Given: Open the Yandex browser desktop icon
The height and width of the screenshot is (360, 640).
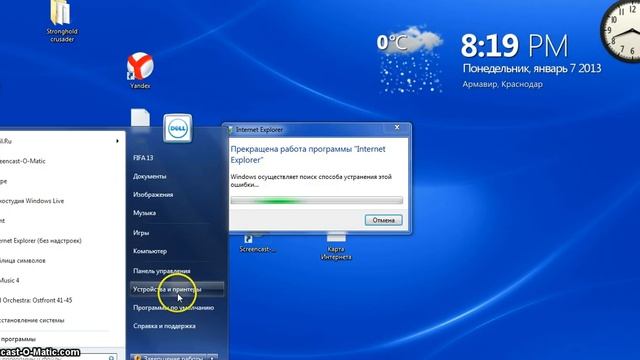Looking at the screenshot, I should point(140,70).
